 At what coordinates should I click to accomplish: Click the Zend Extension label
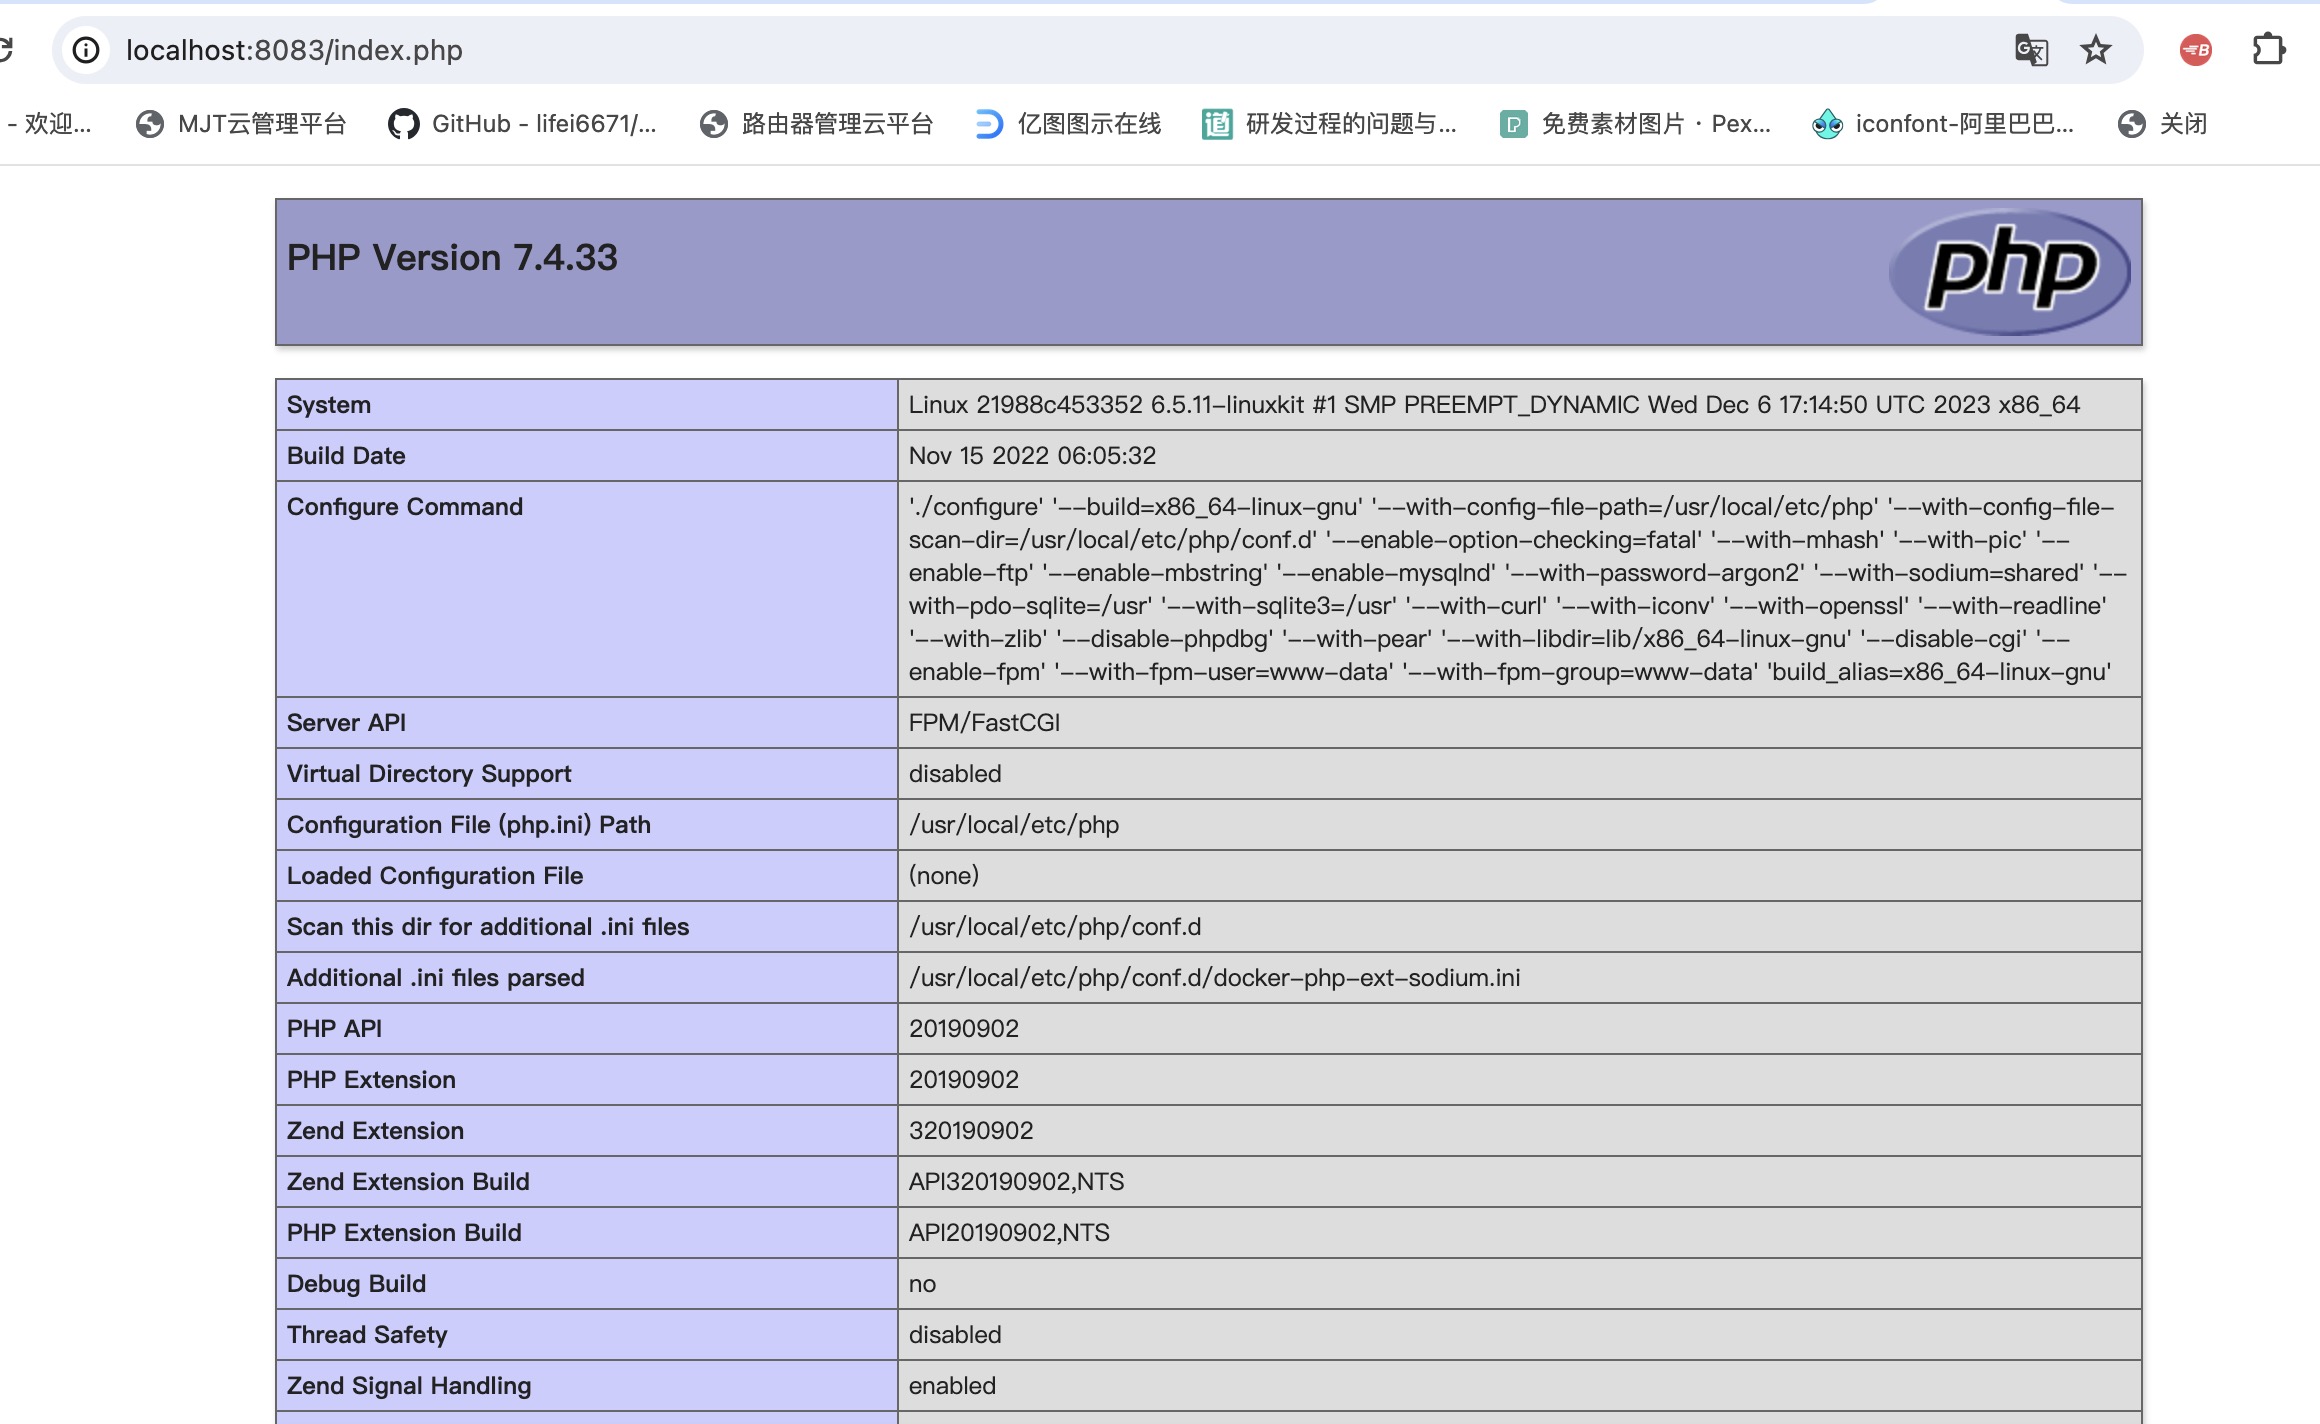(375, 1131)
